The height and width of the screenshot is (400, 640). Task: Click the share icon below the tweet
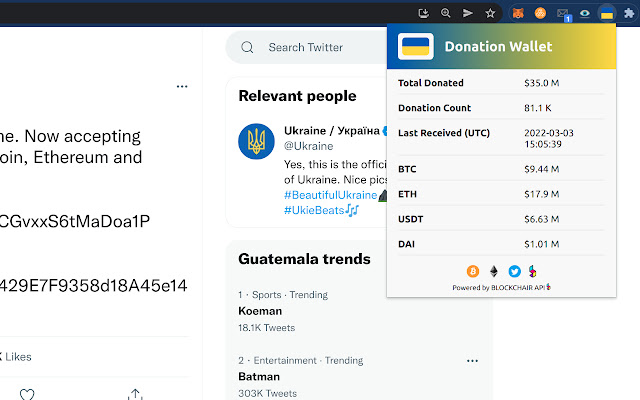(135, 394)
